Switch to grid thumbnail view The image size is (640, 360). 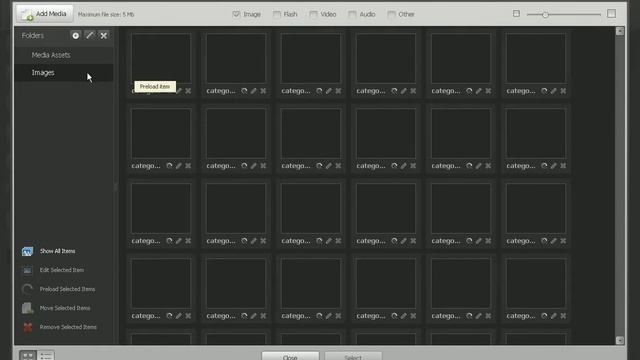click(x=28, y=356)
